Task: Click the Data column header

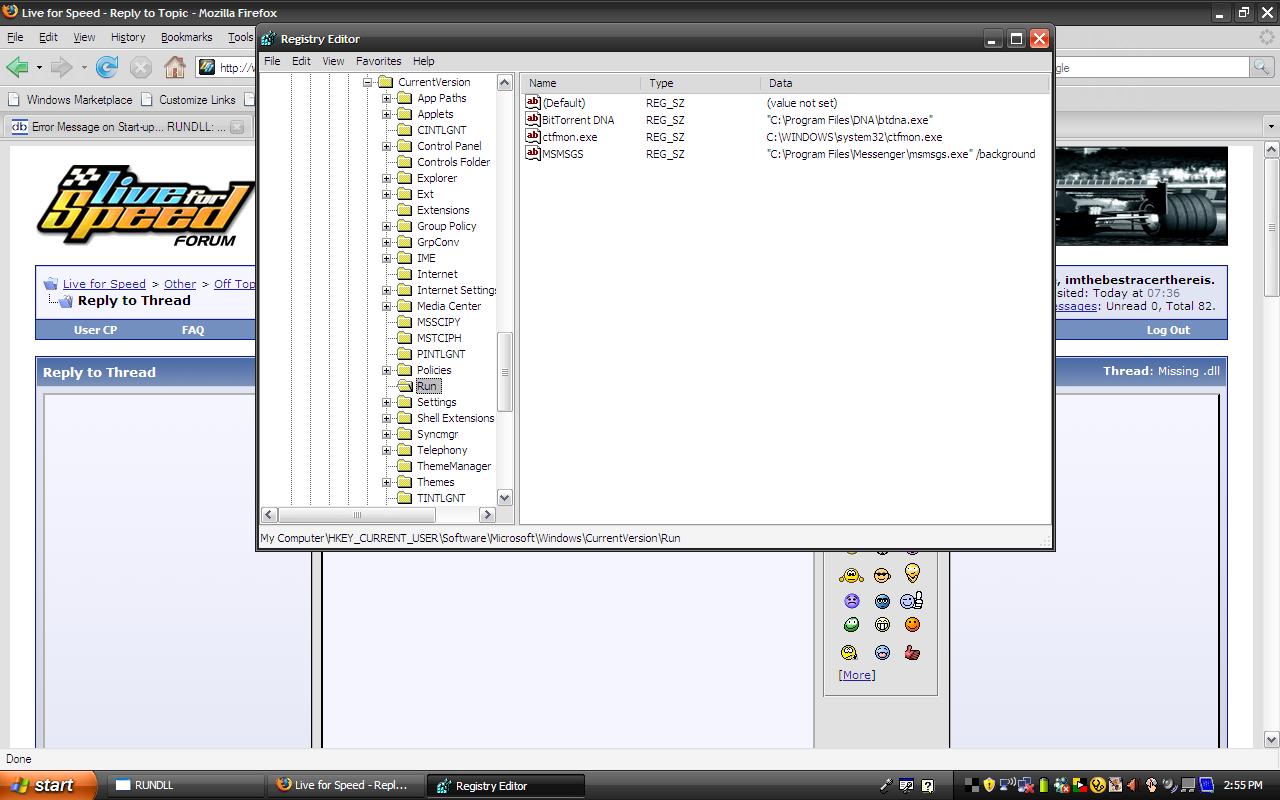Action: pyautogui.click(x=905, y=83)
